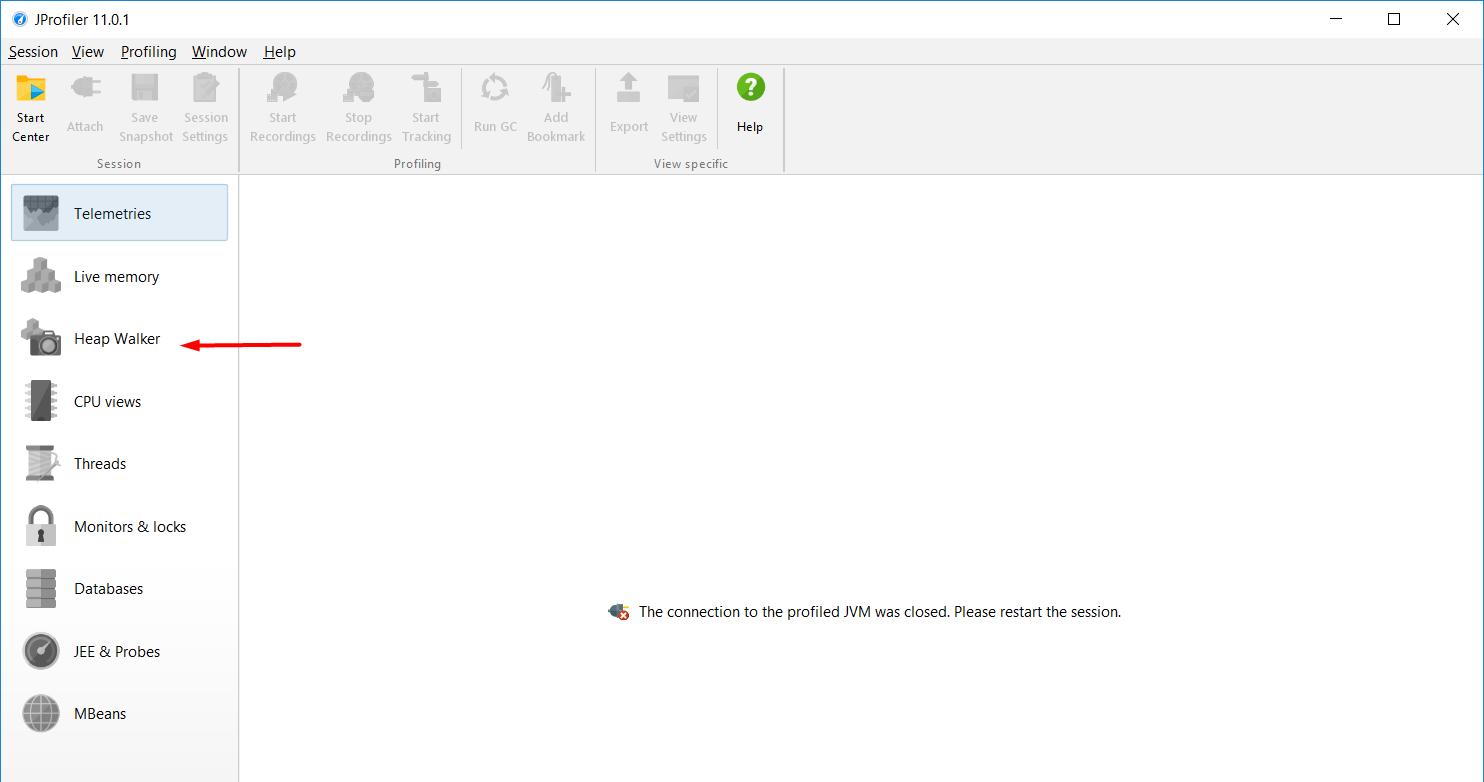1484x782 pixels.
Task: Minimize the JProfiler window
Action: [1335, 19]
